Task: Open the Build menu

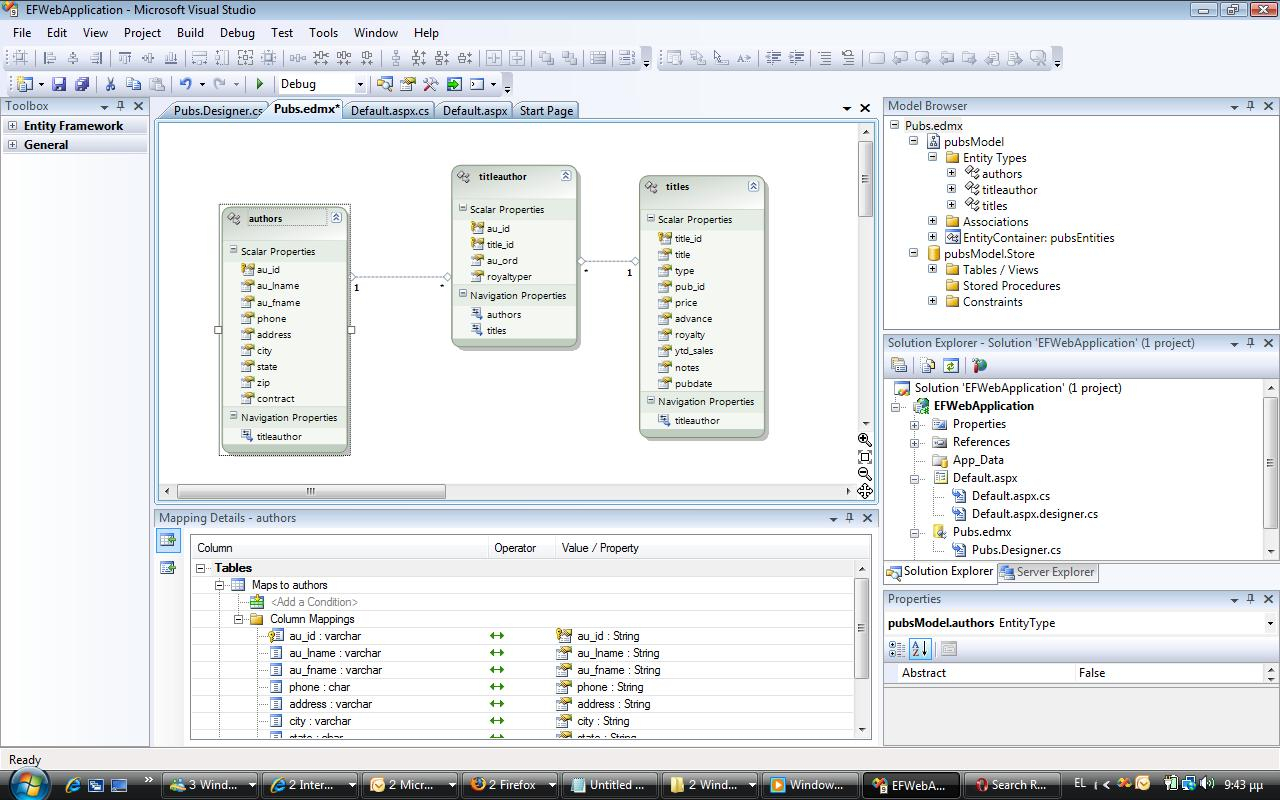Action: pos(190,33)
